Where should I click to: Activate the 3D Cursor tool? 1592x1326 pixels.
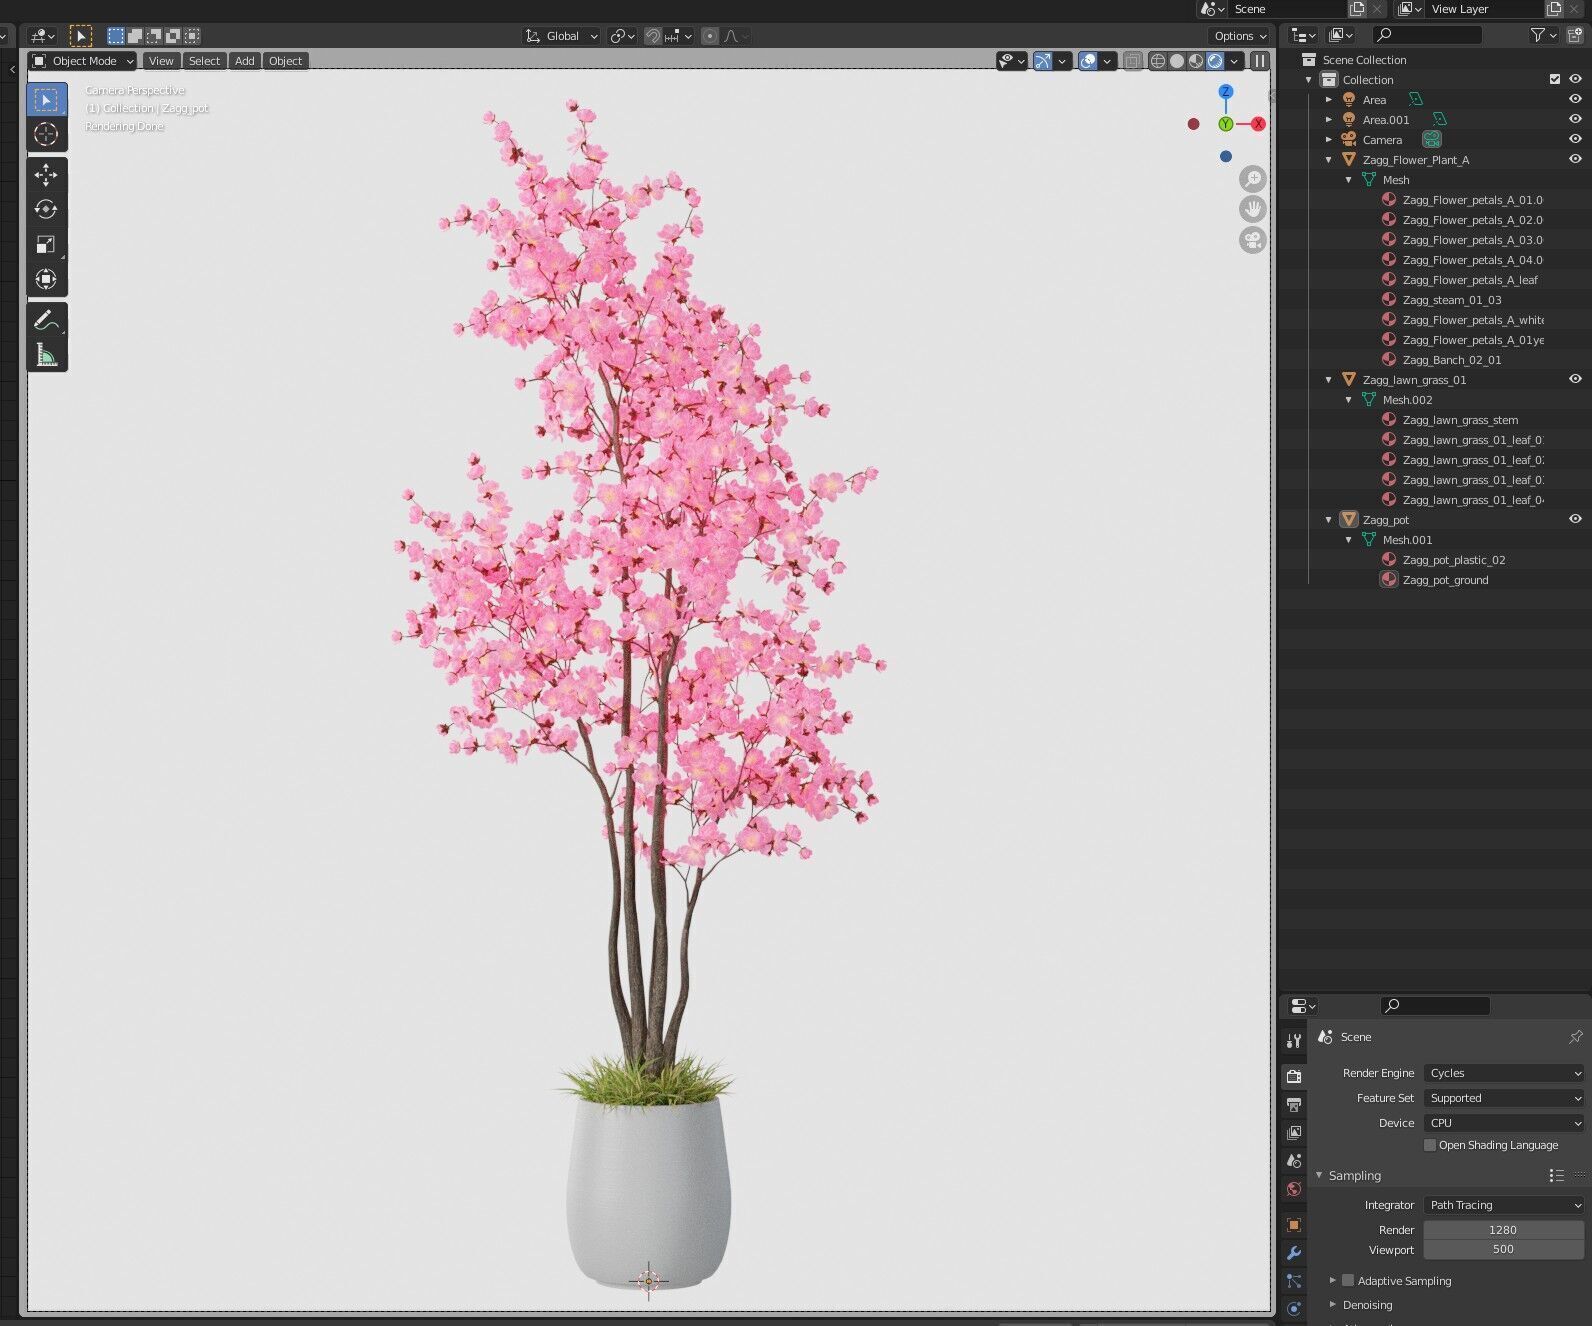[x=46, y=134]
